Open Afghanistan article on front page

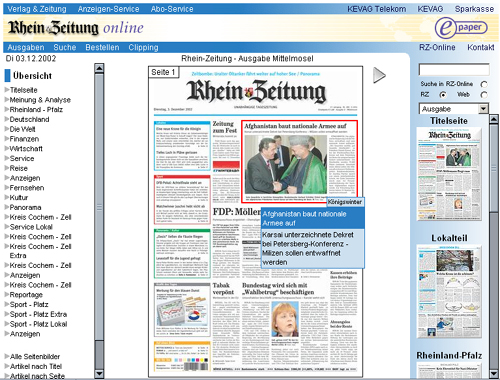(299, 162)
